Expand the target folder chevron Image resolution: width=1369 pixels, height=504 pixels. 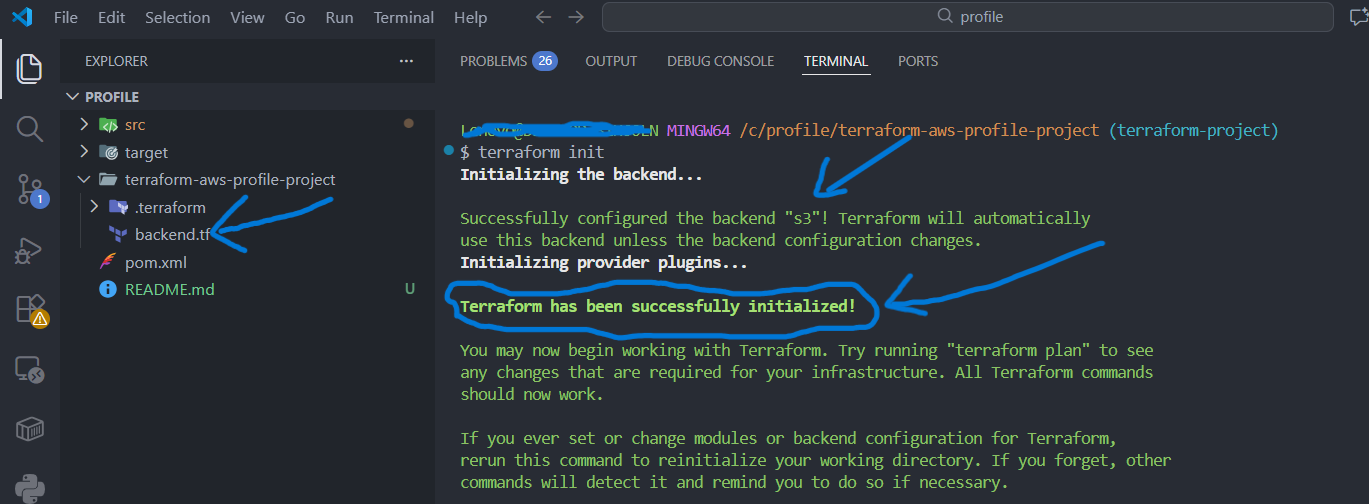click(84, 153)
